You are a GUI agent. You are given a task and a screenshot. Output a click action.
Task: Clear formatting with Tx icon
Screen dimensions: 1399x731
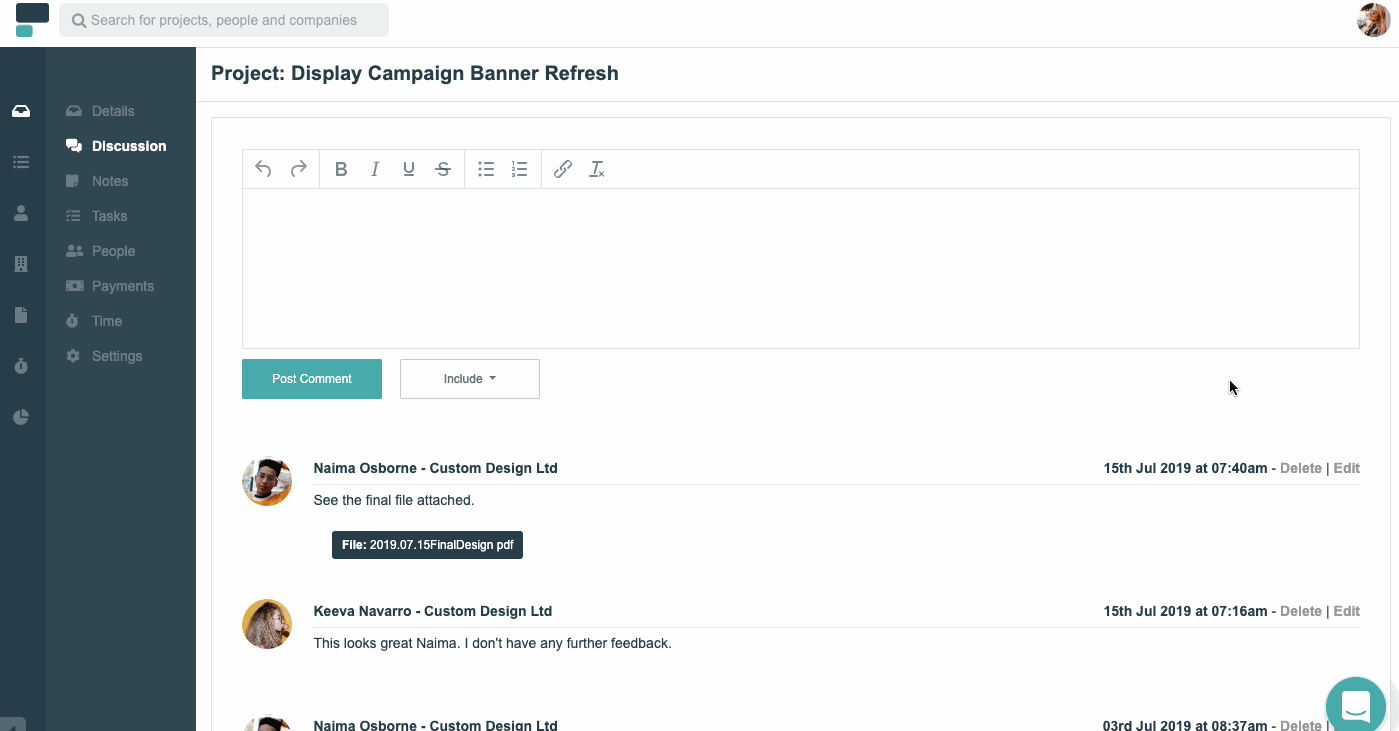coord(597,169)
